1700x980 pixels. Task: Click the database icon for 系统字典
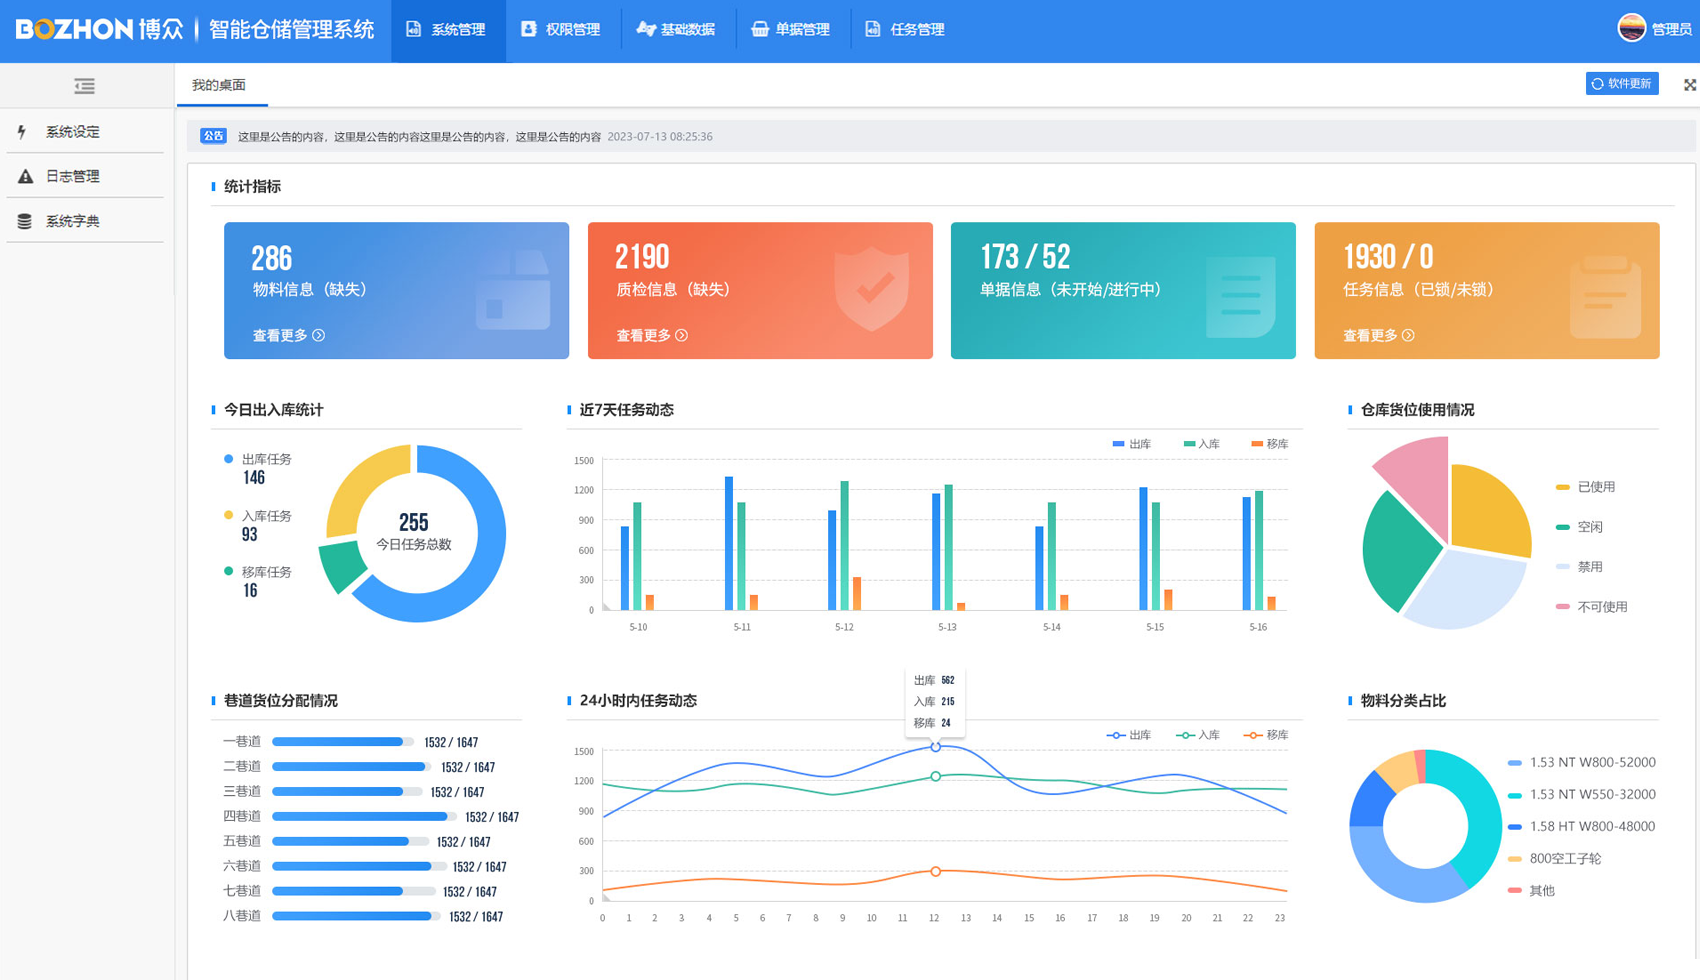pyautogui.click(x=25, y=221)
